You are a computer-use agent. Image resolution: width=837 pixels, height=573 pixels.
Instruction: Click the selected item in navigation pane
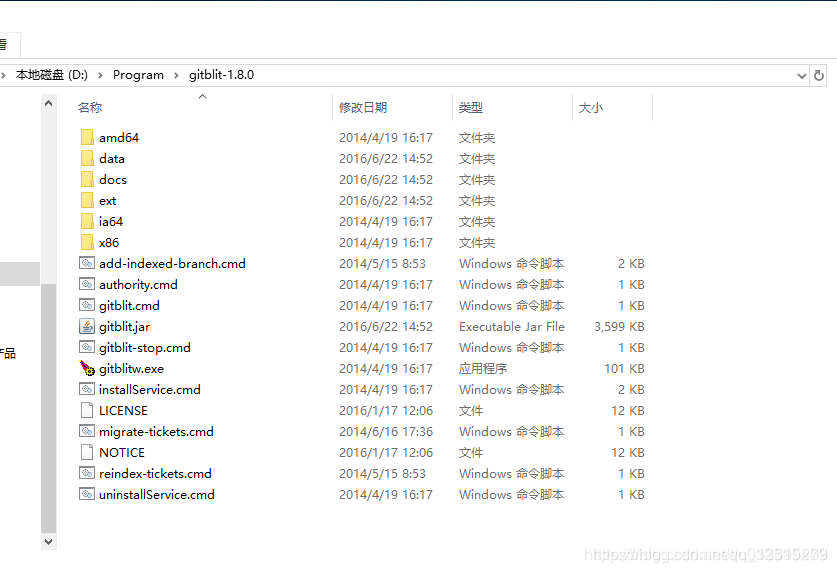coord(20,274)
